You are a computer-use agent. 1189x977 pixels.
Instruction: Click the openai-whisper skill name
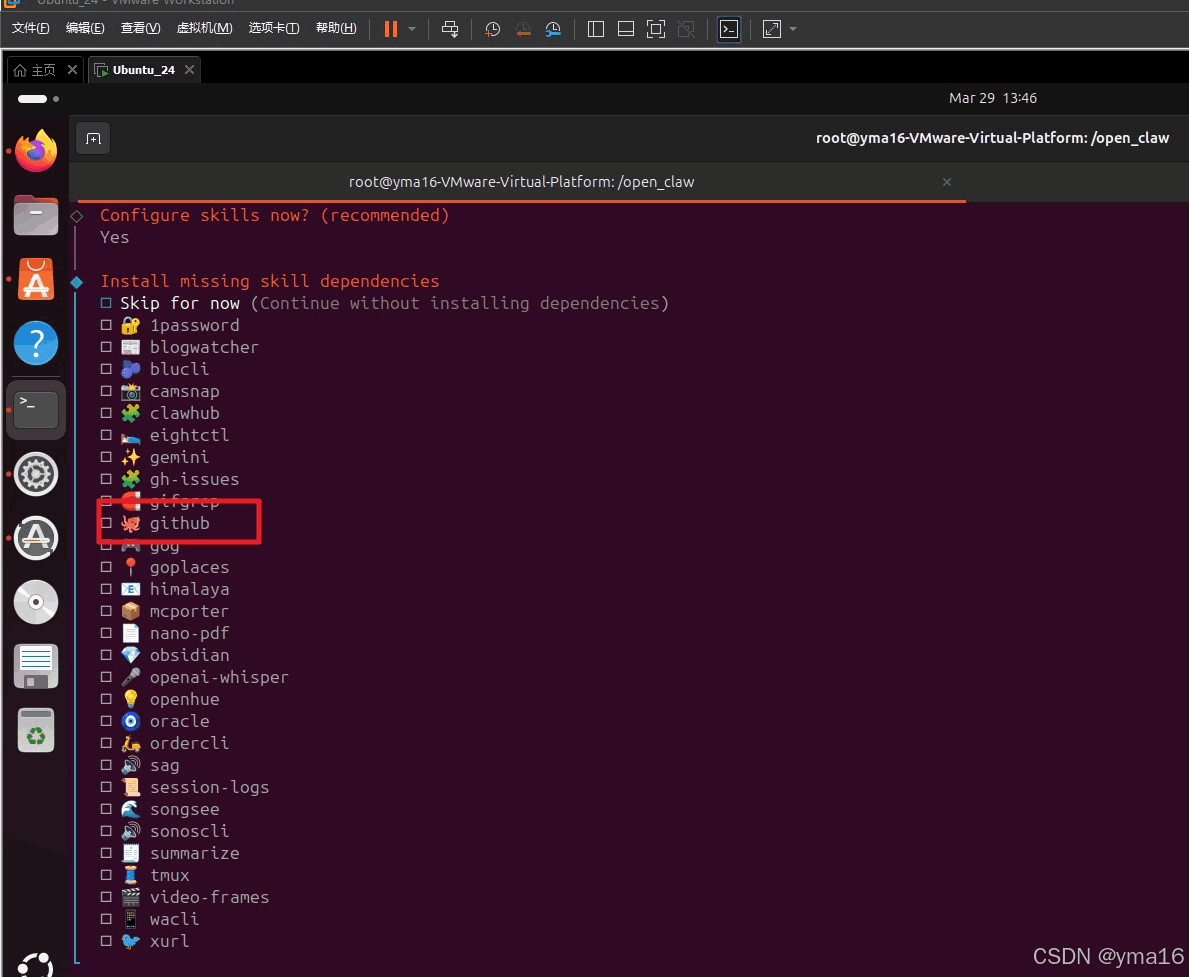pos(219,677)
